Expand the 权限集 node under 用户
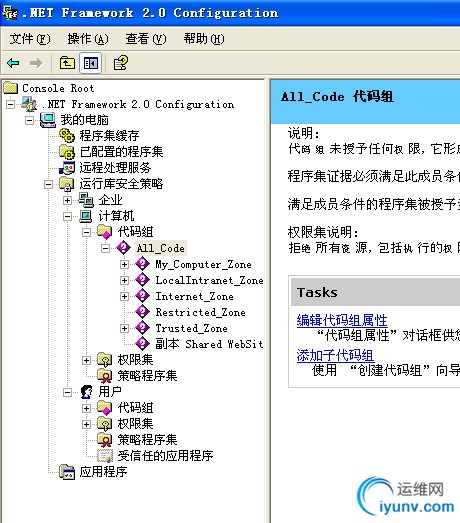 [86, 424]
